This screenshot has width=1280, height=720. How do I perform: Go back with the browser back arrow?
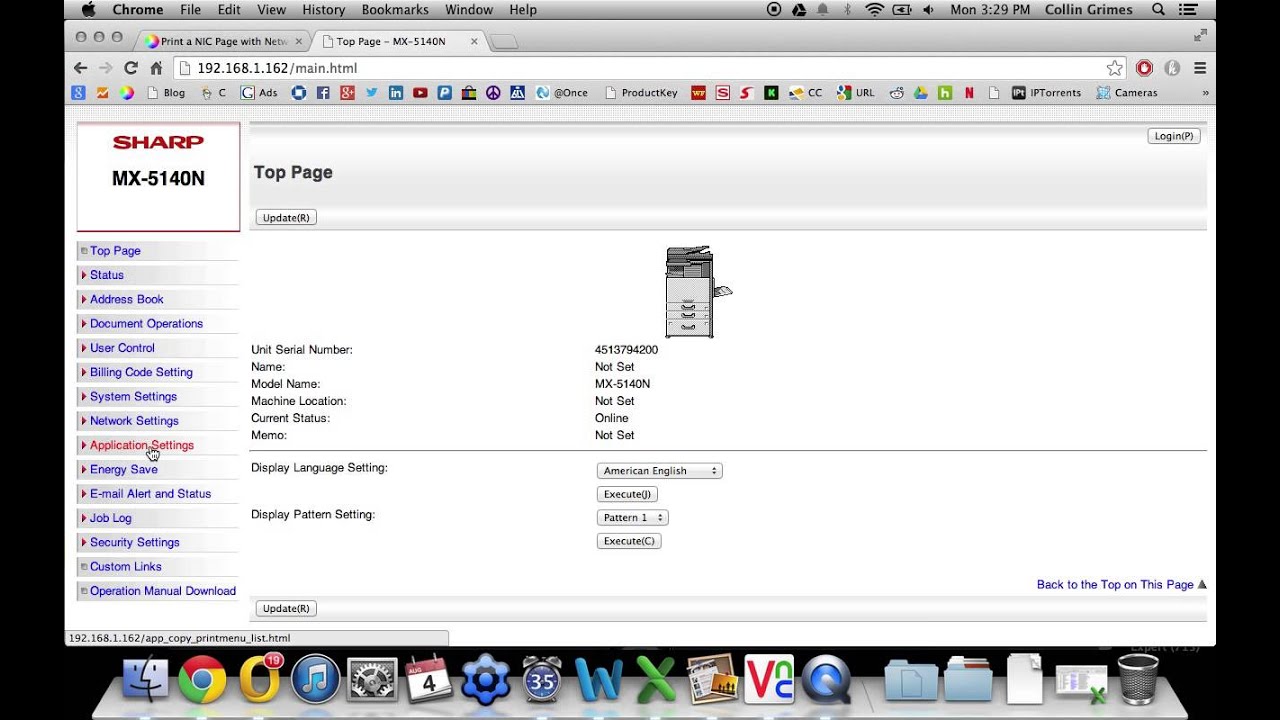(80, 68)
